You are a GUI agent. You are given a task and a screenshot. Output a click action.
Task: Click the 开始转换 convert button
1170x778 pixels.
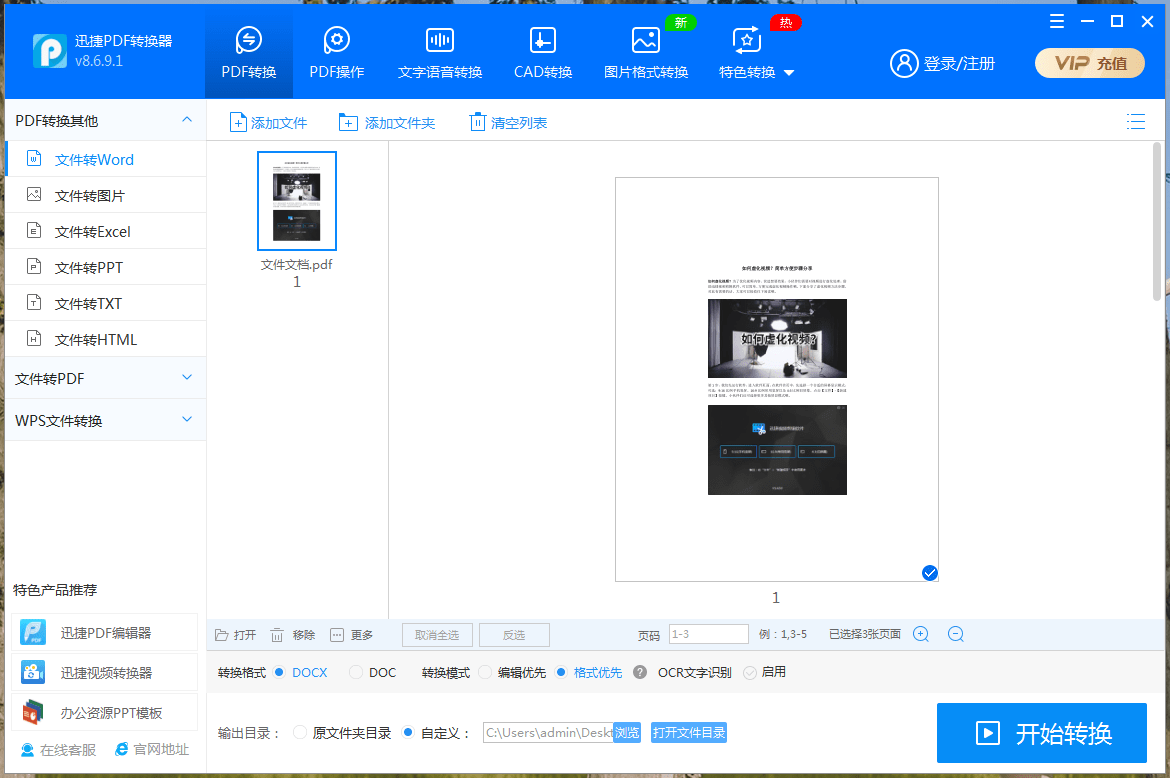pos(1042,733)
